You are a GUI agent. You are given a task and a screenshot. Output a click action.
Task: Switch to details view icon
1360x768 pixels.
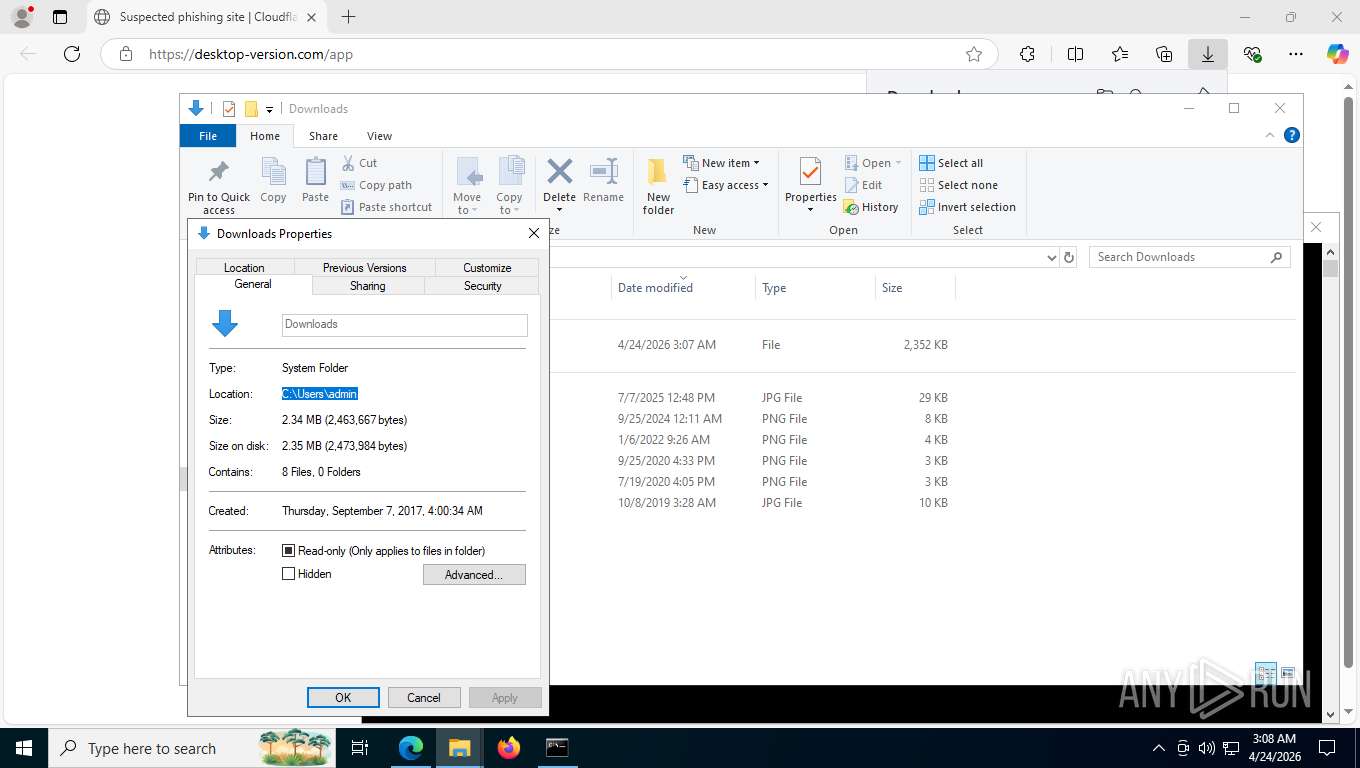coord(1265,673)
